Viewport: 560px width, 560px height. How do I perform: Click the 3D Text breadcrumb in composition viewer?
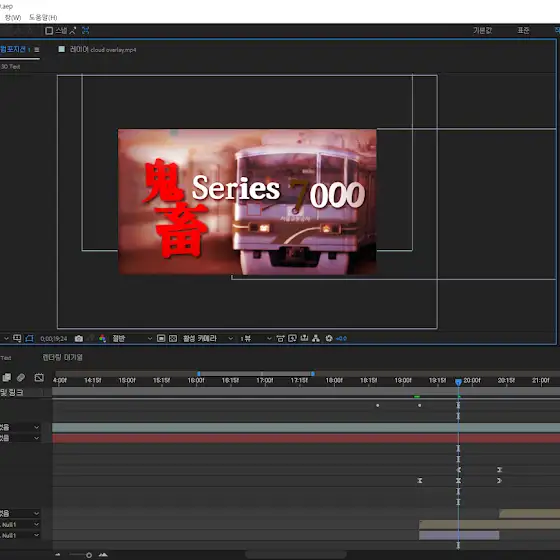coord(10,67)
